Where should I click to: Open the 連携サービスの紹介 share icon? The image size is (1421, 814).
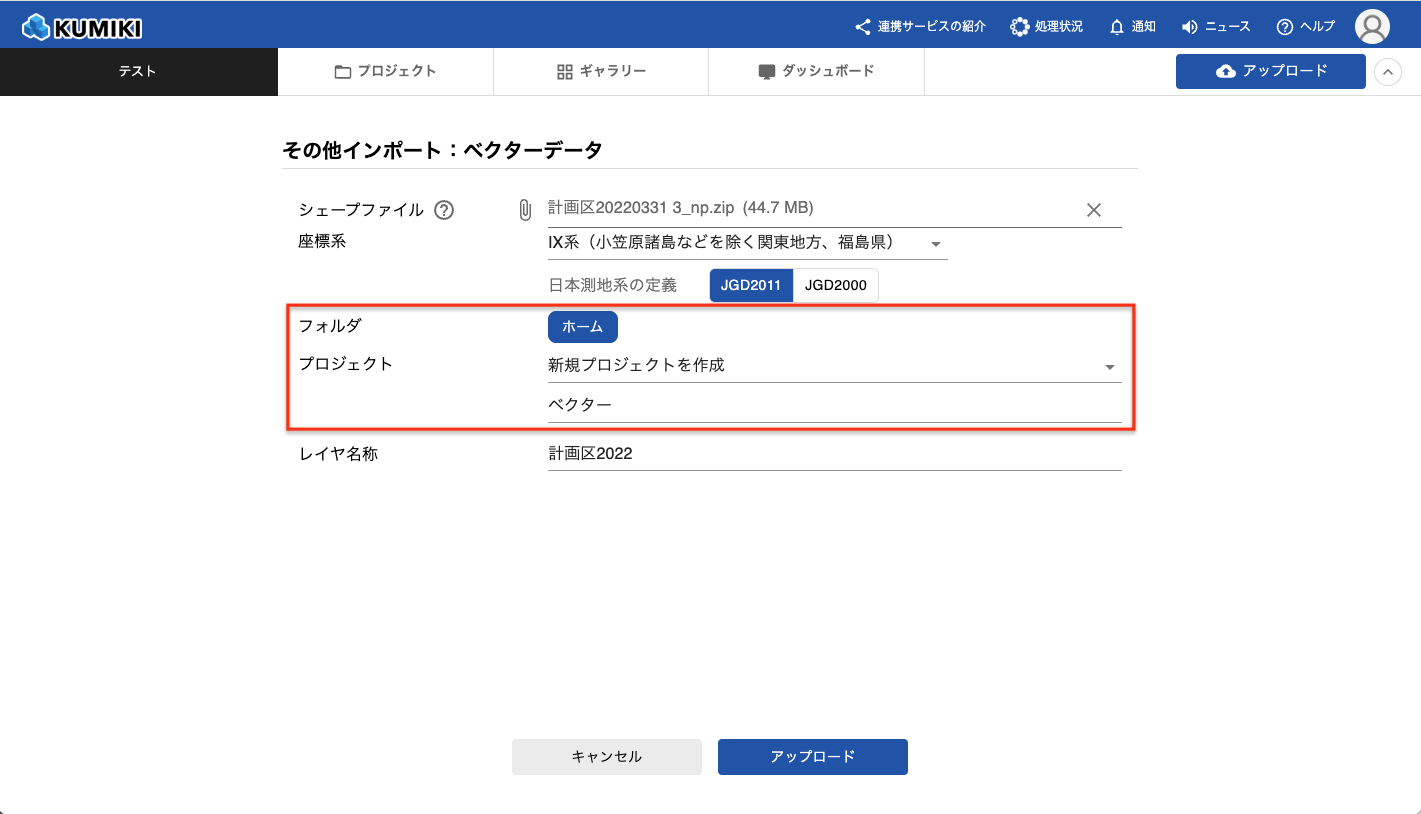pos(862,27)
